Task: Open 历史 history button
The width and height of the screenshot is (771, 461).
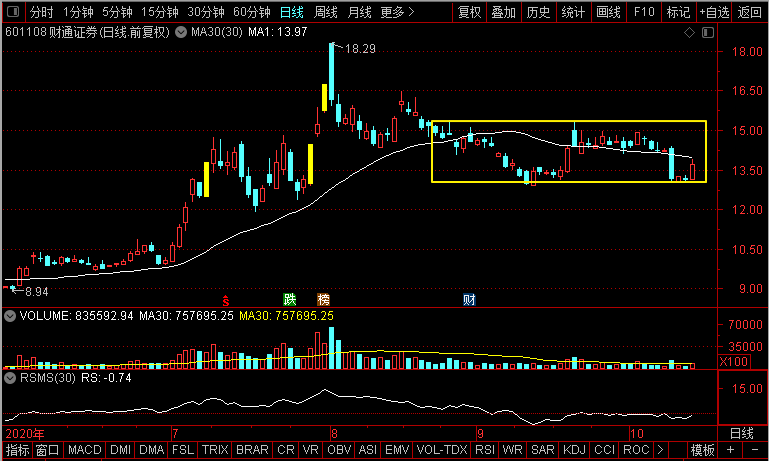Action: [x=538, y=12]
